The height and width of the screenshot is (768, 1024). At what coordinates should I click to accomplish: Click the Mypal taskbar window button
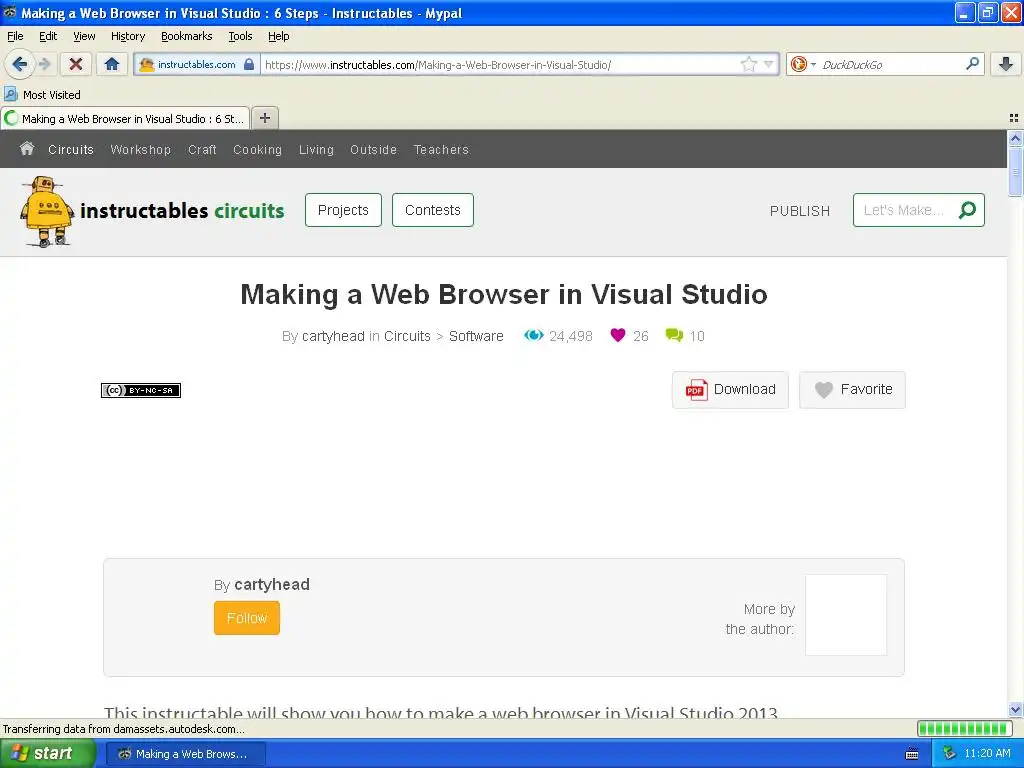pos(185,754)
